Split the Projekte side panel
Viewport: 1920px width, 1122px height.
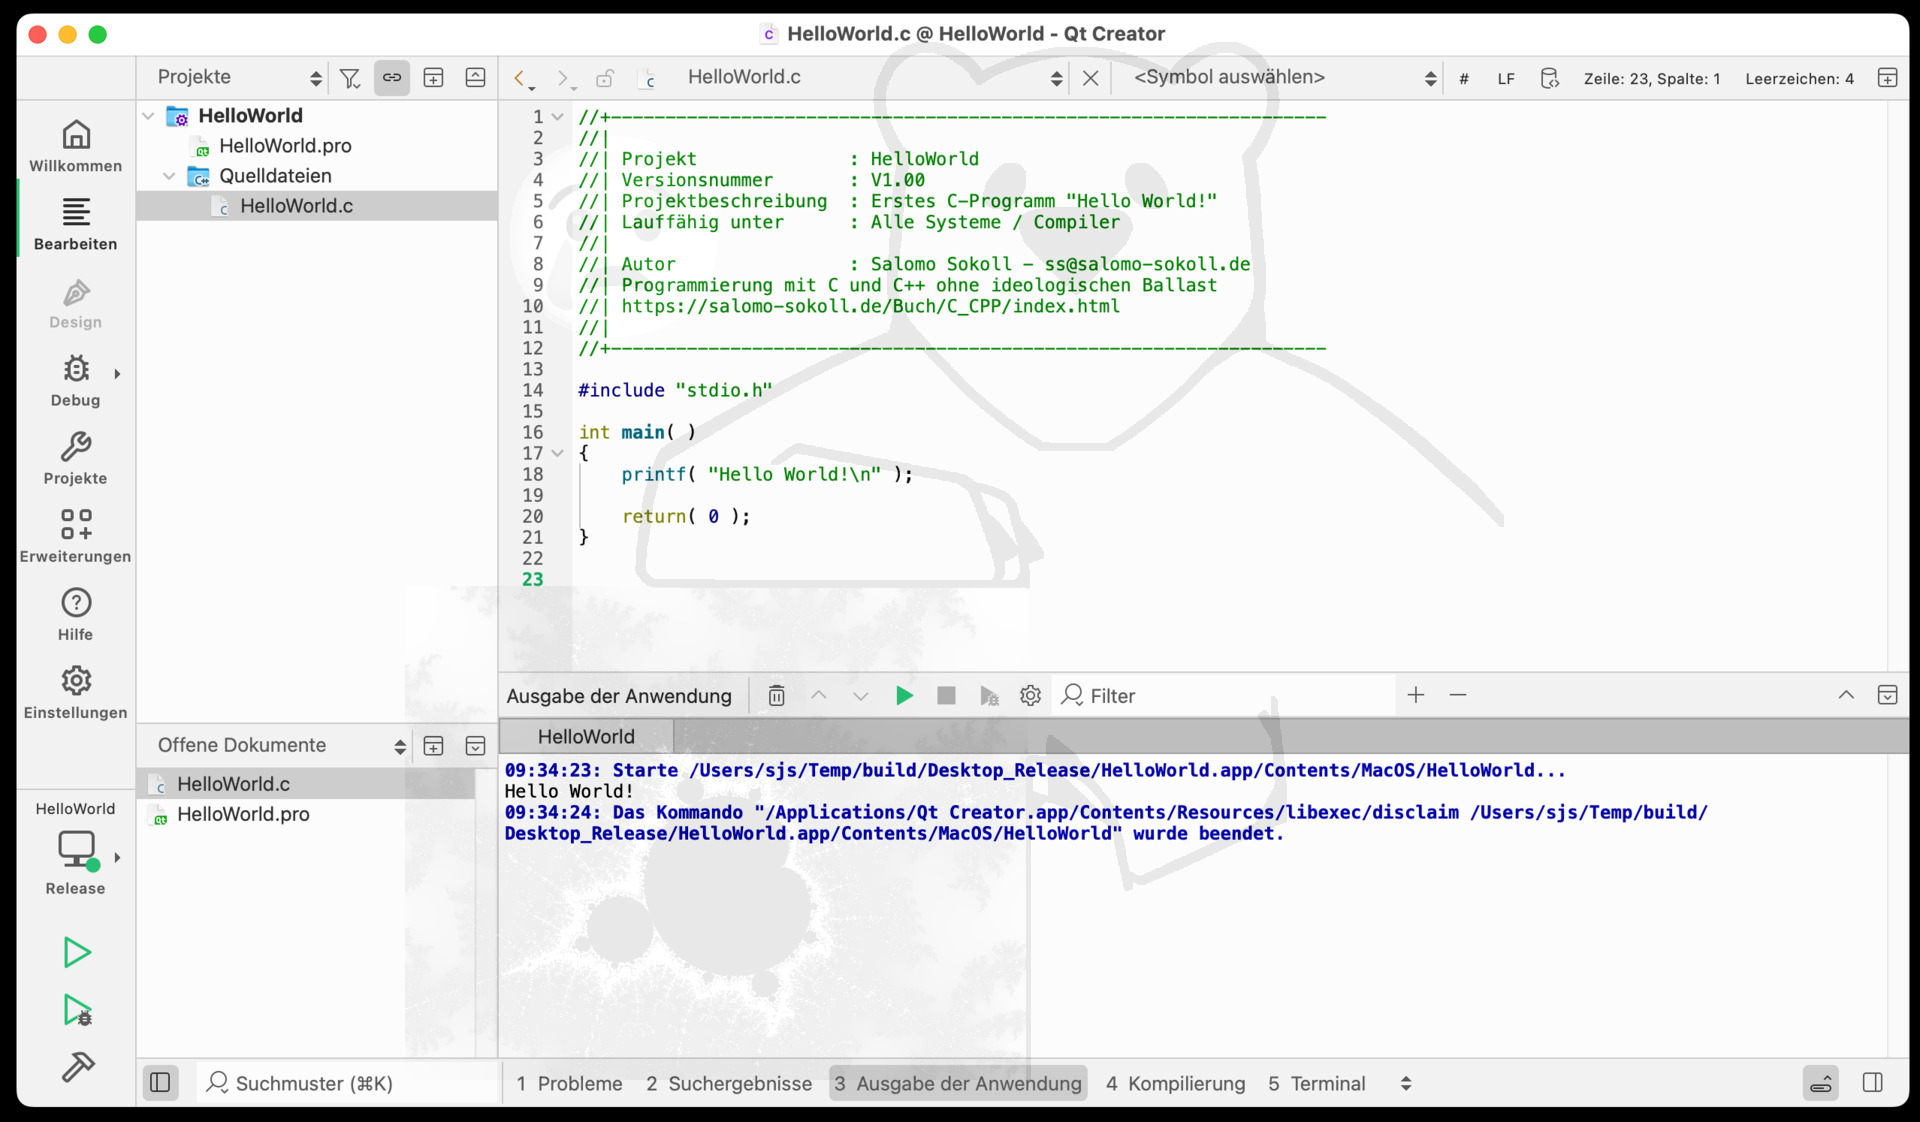tap(433, 78)
